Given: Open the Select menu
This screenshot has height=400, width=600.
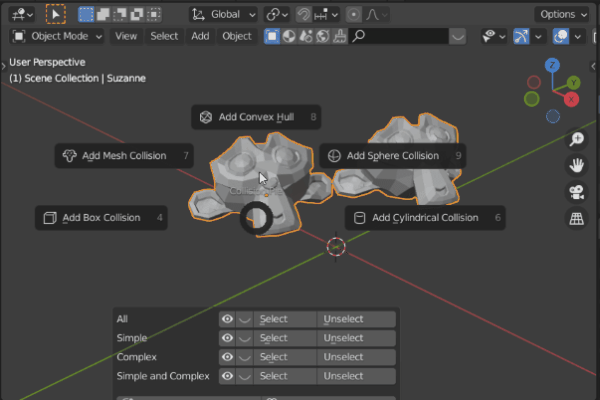Looking at the screenshot, I should click(x=164, y=36).
